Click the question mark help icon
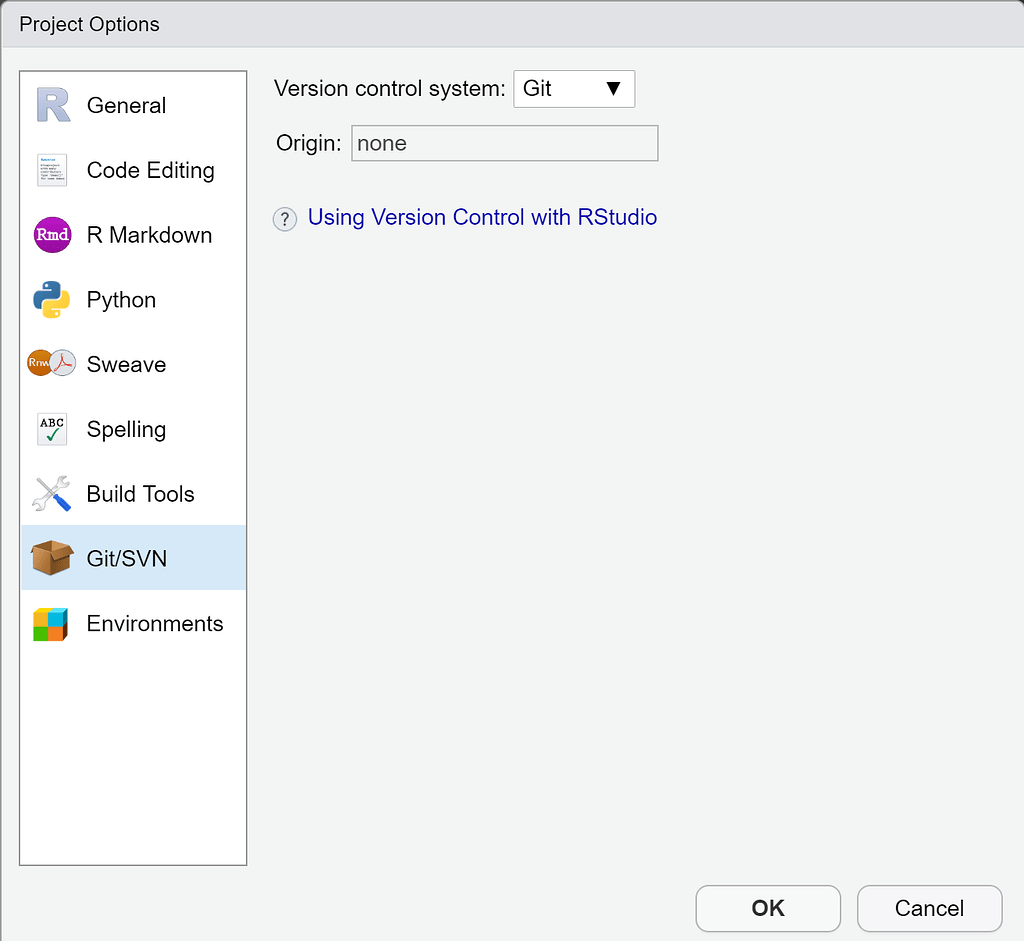The width and height of the screenshot is (1024, 941). [284, 218]
